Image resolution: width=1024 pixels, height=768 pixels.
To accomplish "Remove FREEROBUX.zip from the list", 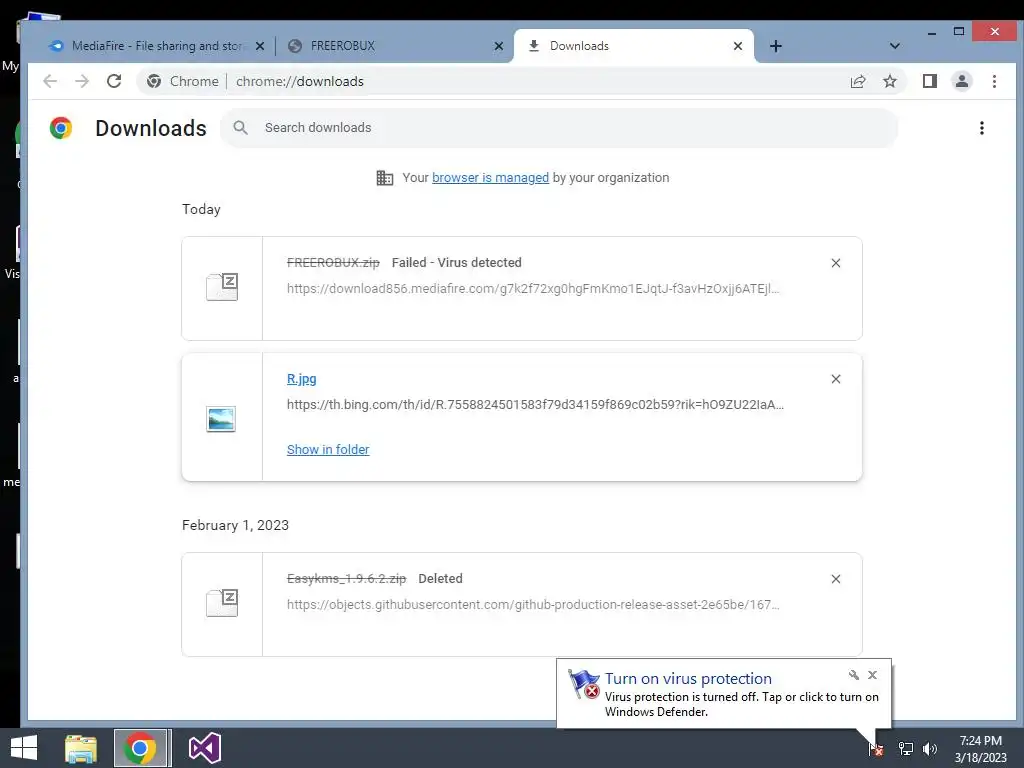I will (835, 263).
